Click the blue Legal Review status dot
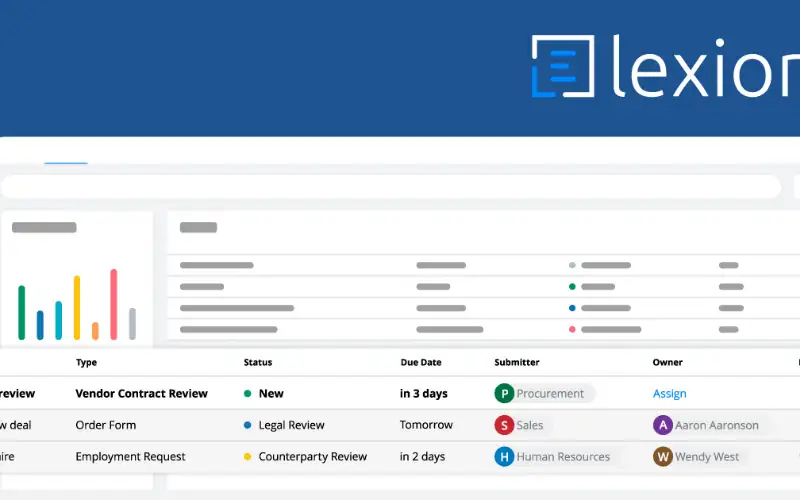The image size is (800, 500). point(247,425)
